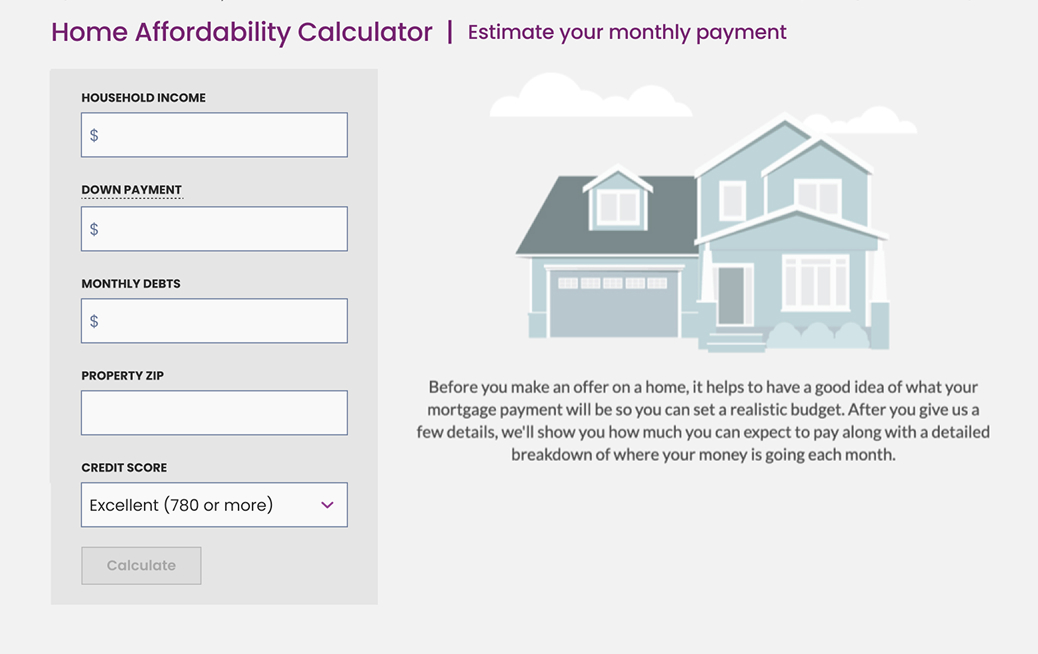Click the chevron arrow in Credit Score box
Screen dimensions: 1038x654
click(x=327, y=505)
